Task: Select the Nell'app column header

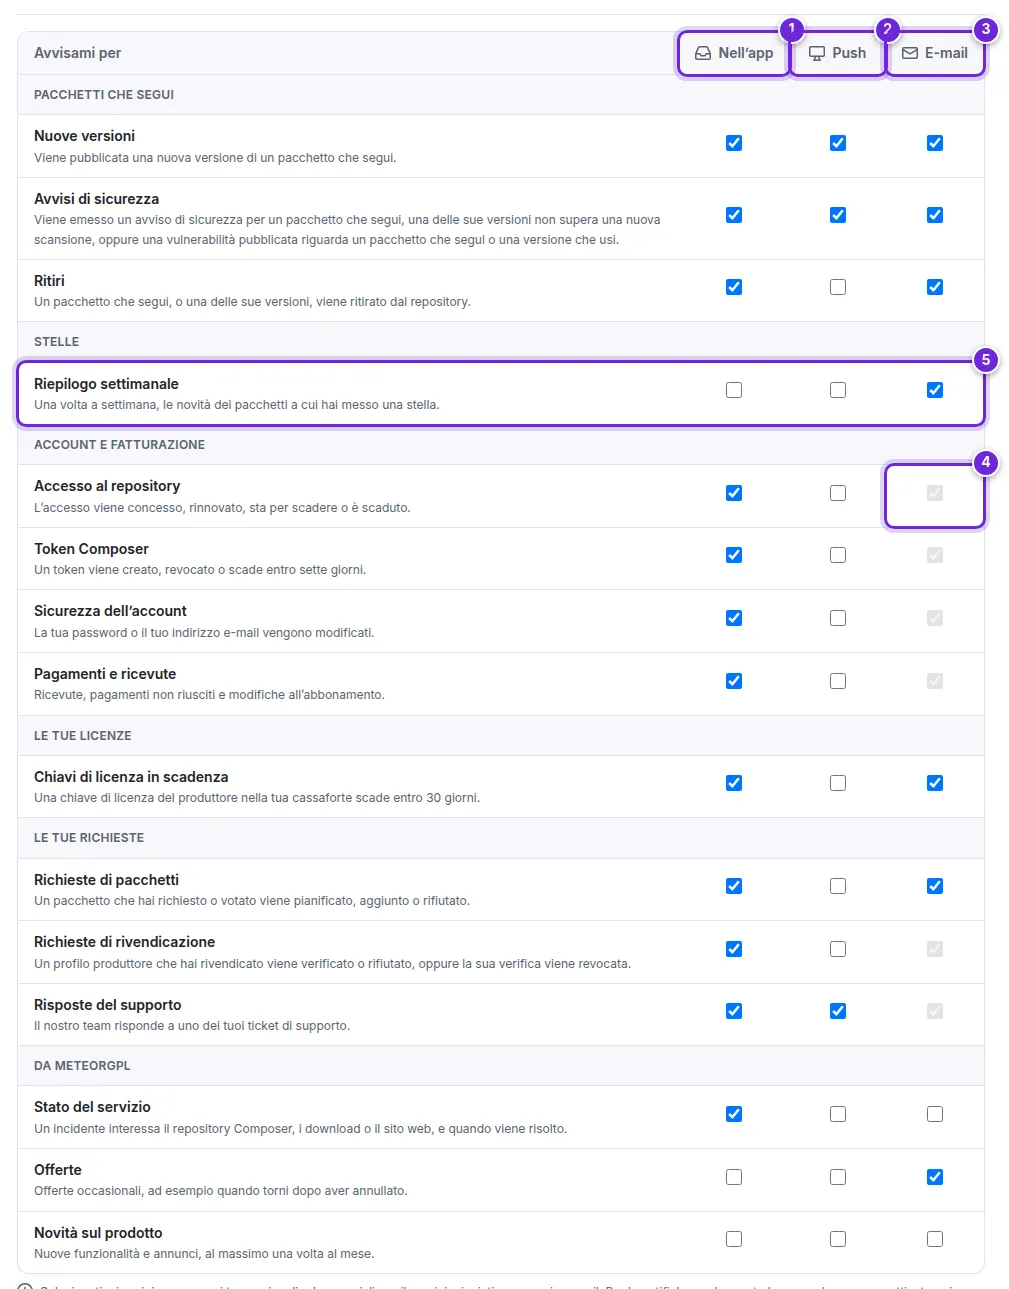Action: click(x=734, y=53)
